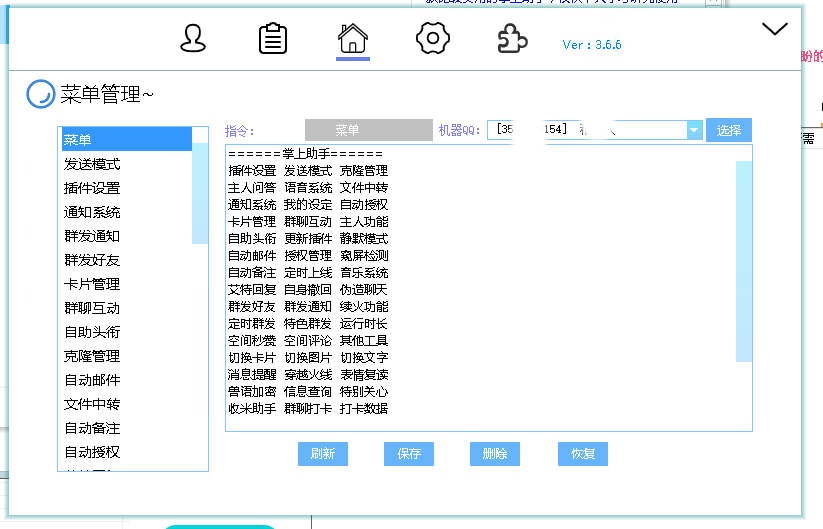Select 克隆管理 in the left list
The image size is (823, 529).
click(x=126, y=356)
